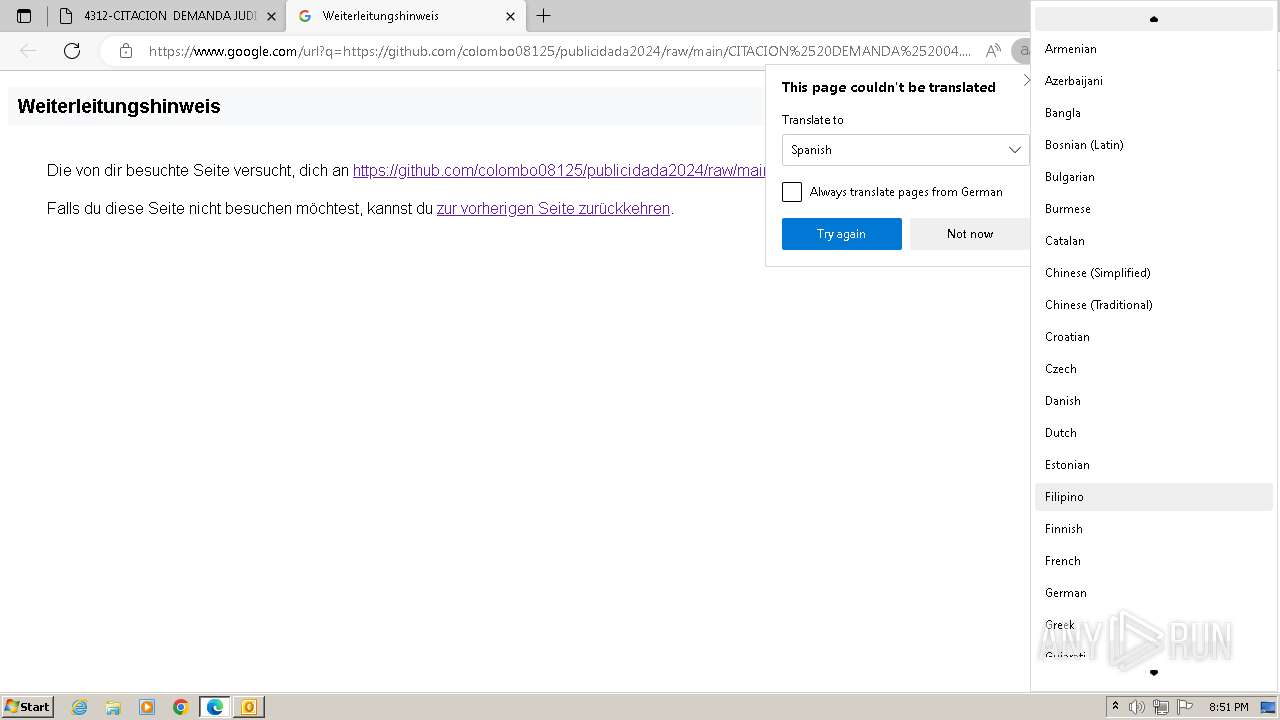Open network tray icon
The height and width of the screenshot is (720, 1280).
[x=1161, y=707]
